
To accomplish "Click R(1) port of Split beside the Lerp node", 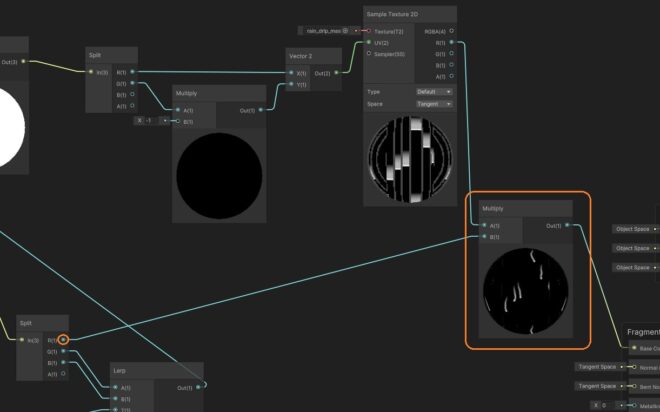I will pyautogui.click(x=63, y=340).
